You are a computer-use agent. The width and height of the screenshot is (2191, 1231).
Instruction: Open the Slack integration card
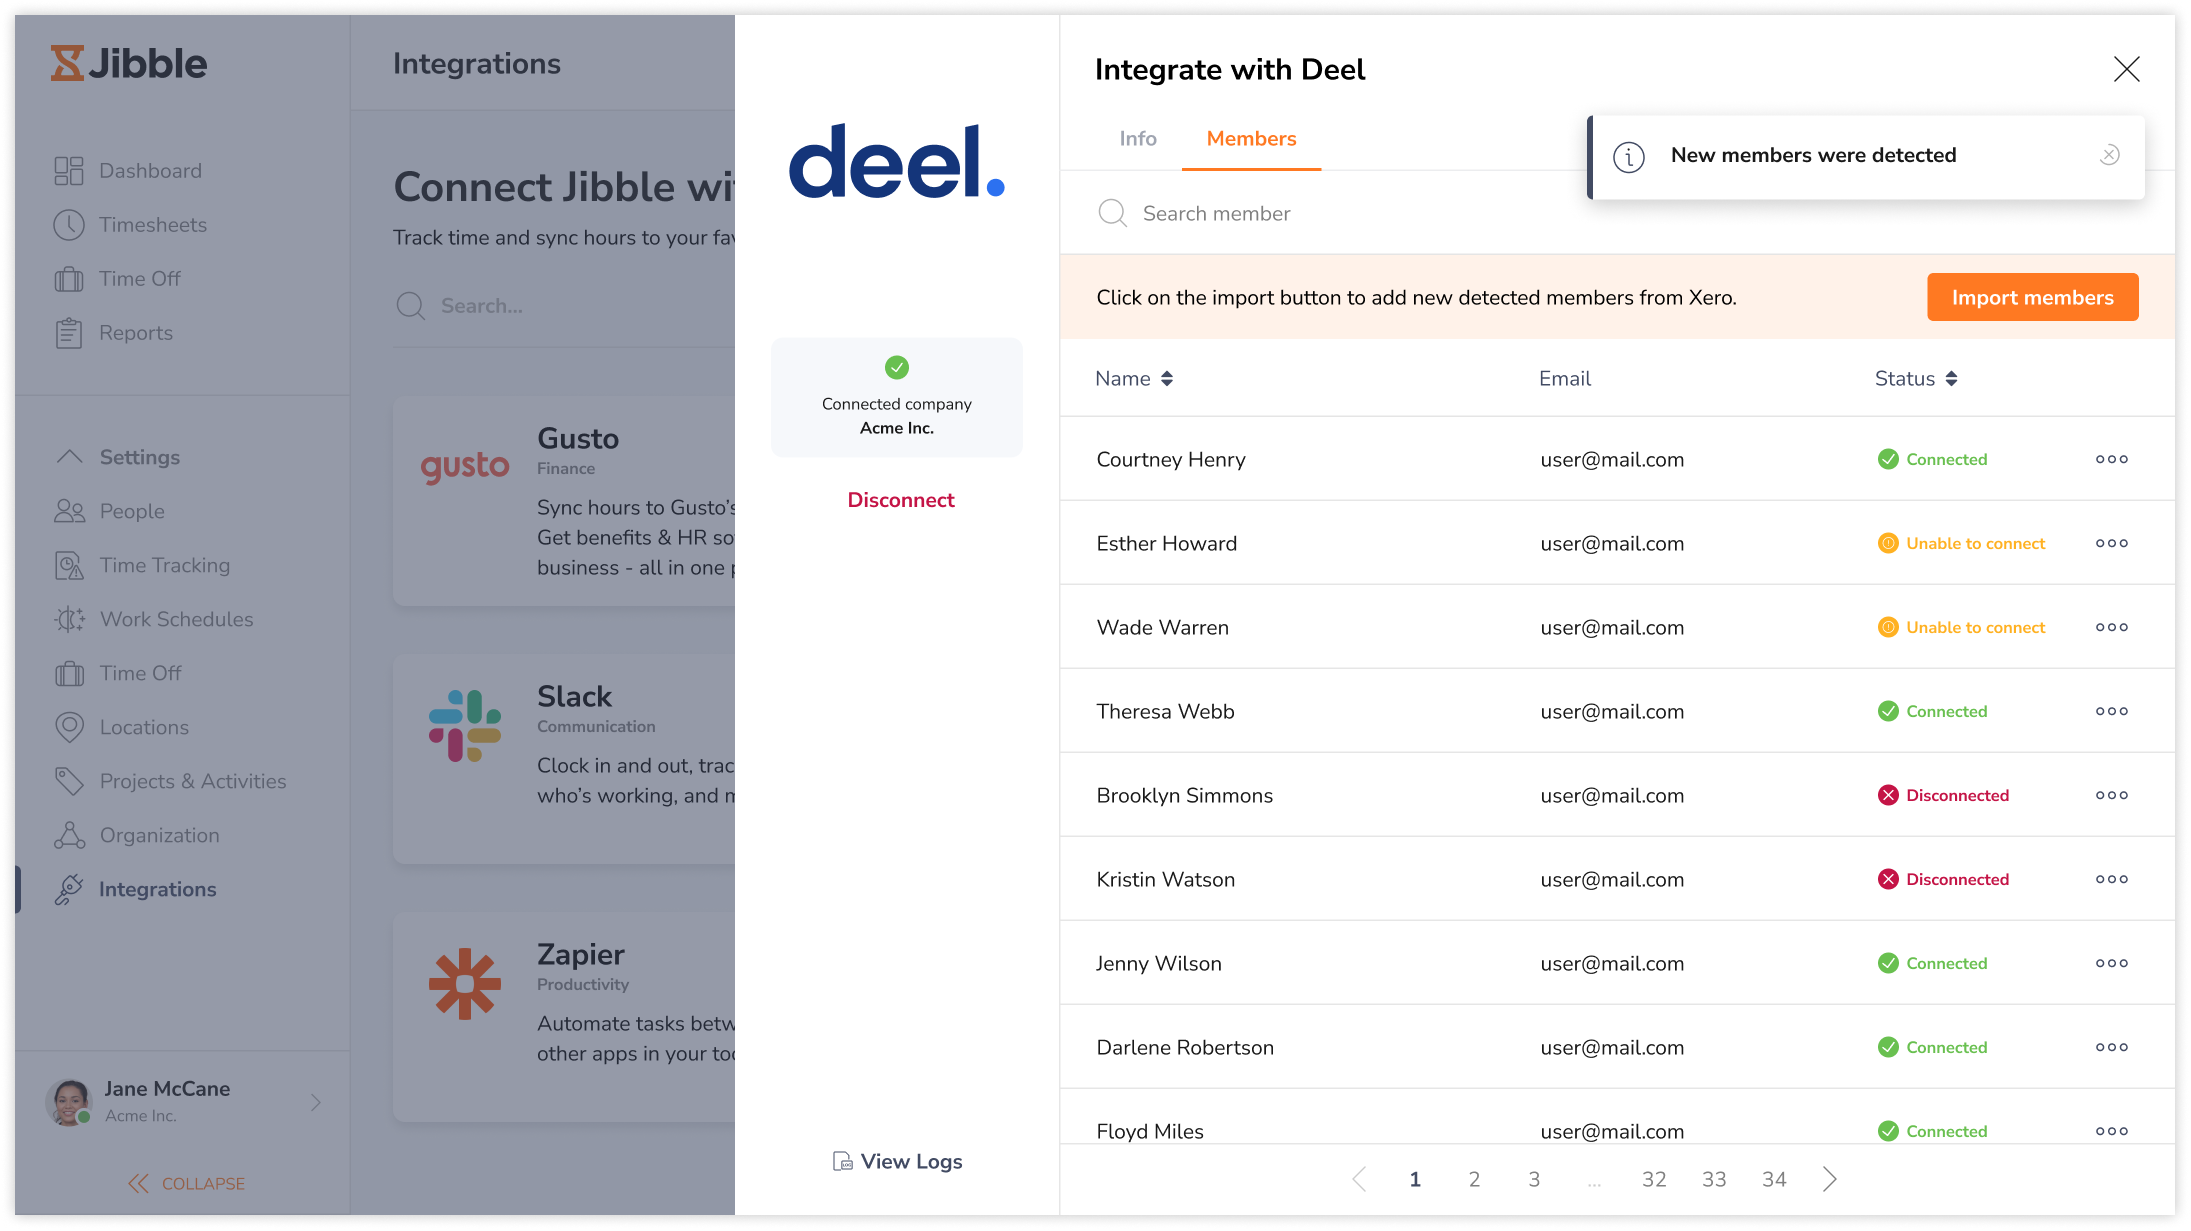(564, 758)
